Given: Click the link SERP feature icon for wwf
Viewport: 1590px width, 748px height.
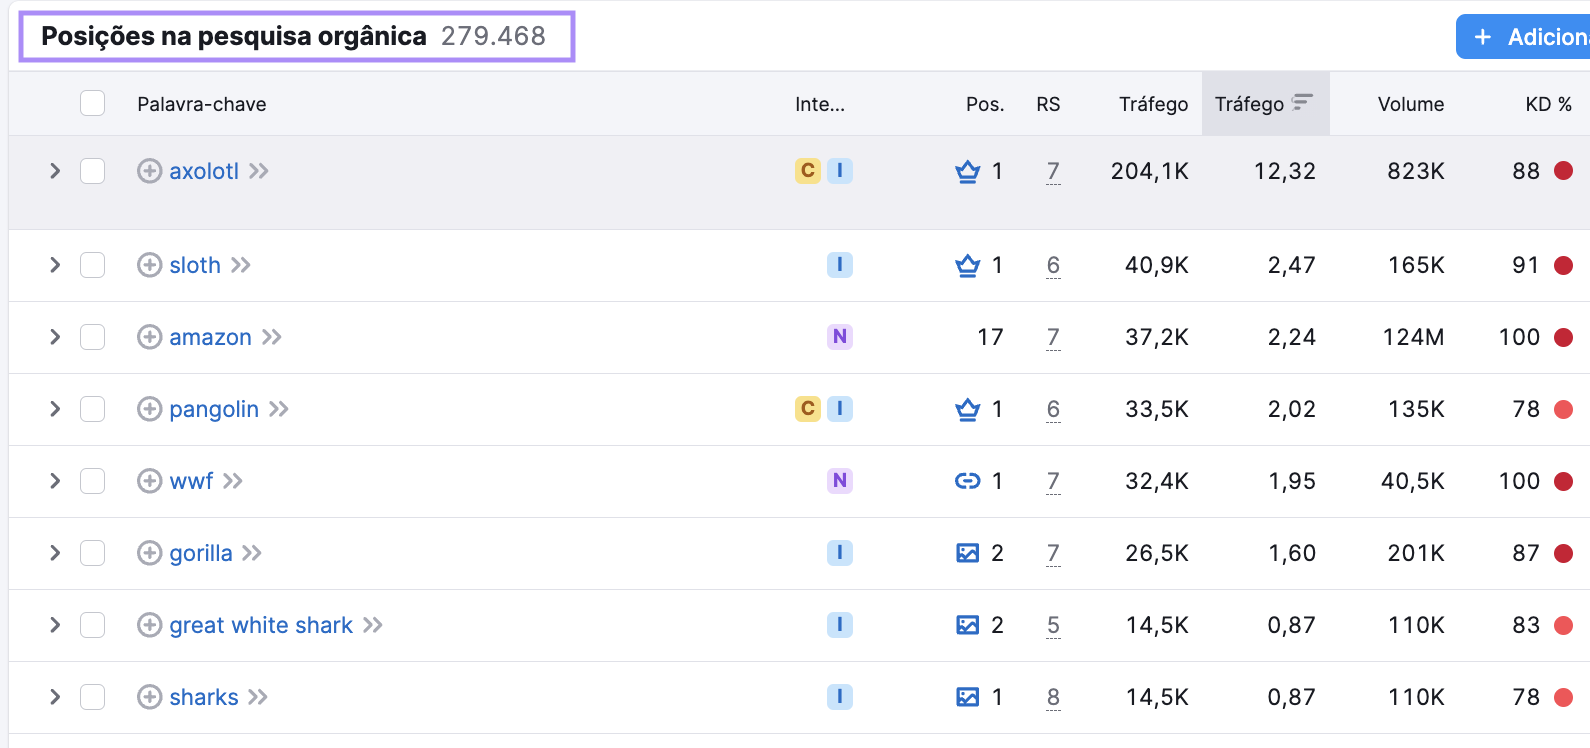Looking at the screenshot, I should (x=967, y=481).
